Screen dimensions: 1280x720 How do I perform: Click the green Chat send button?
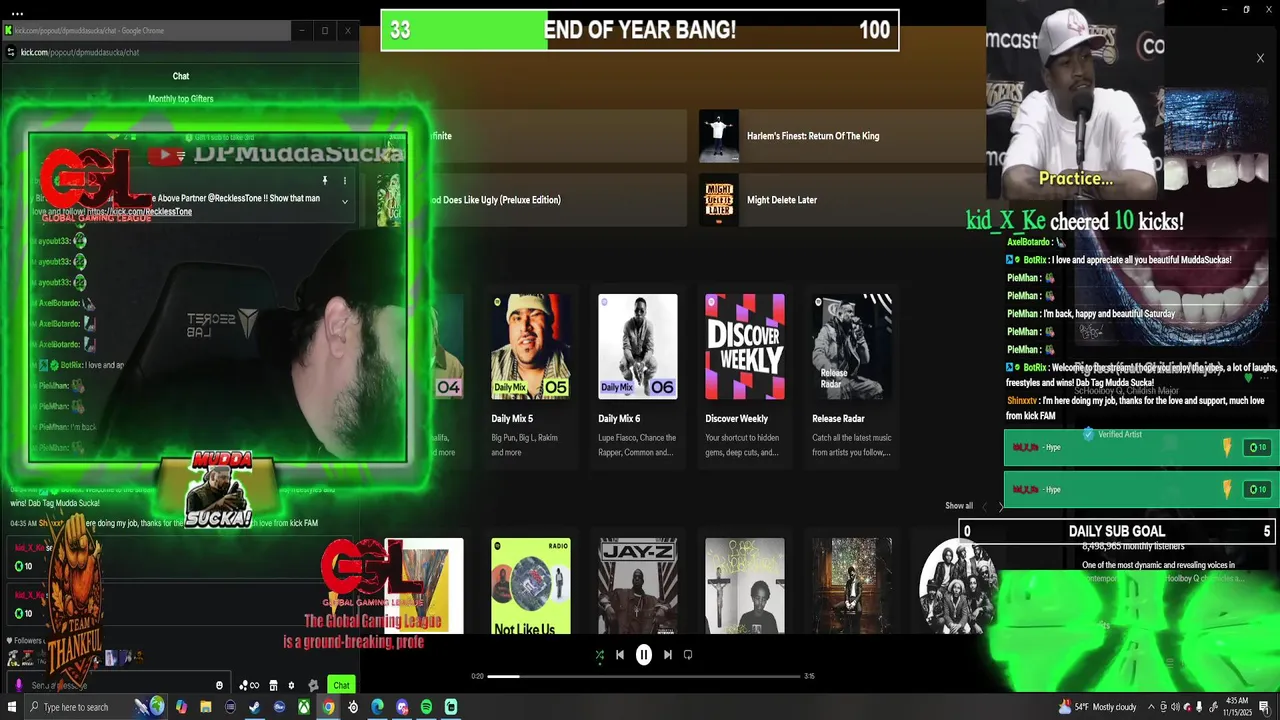tap(341, 685)
